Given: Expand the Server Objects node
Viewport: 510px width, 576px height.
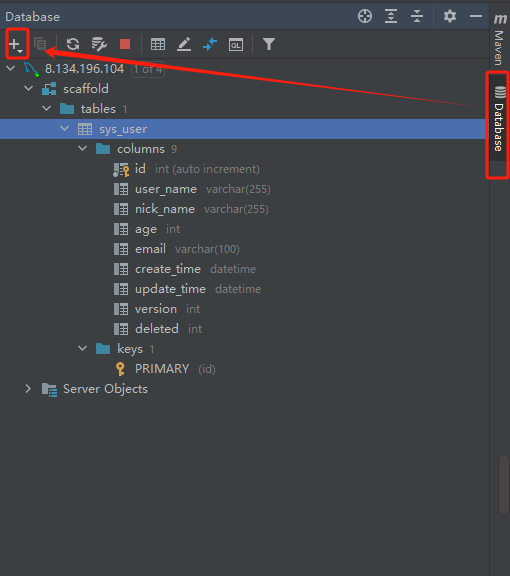Looking at the screenshot, I should click(28, 389).
